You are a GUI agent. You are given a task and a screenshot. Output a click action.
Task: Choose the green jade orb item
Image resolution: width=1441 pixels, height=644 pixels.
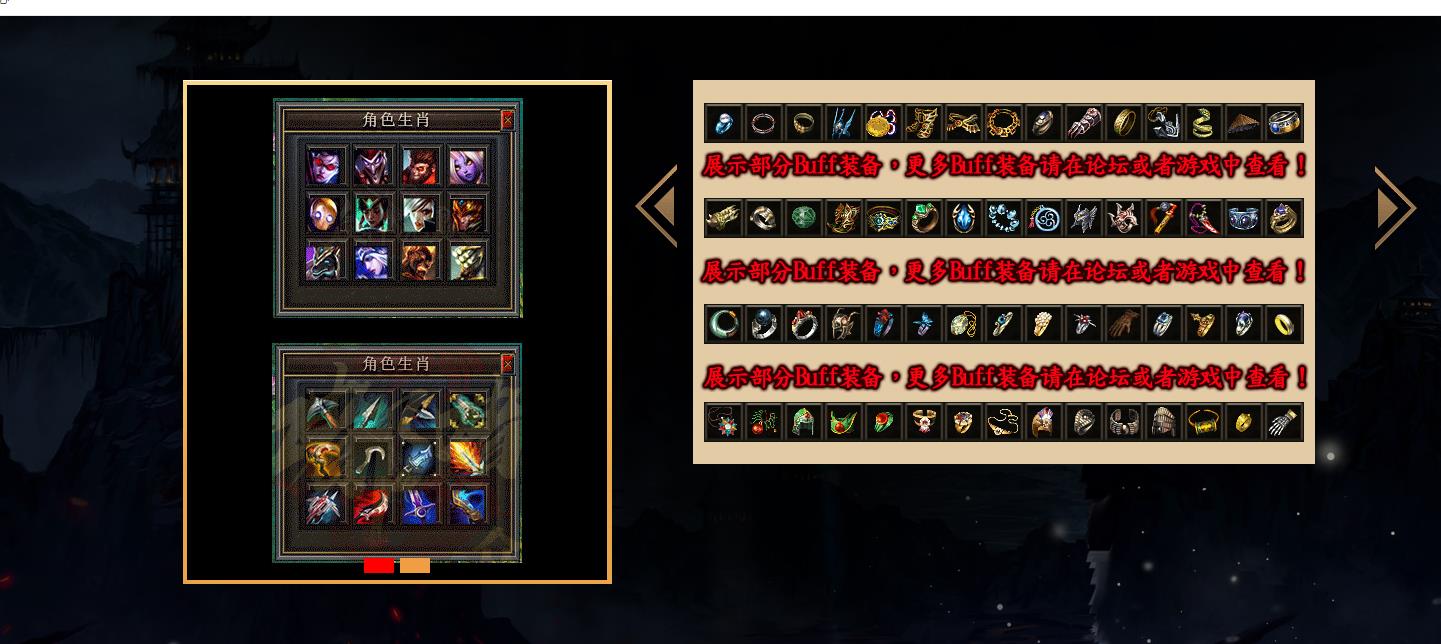803,218
